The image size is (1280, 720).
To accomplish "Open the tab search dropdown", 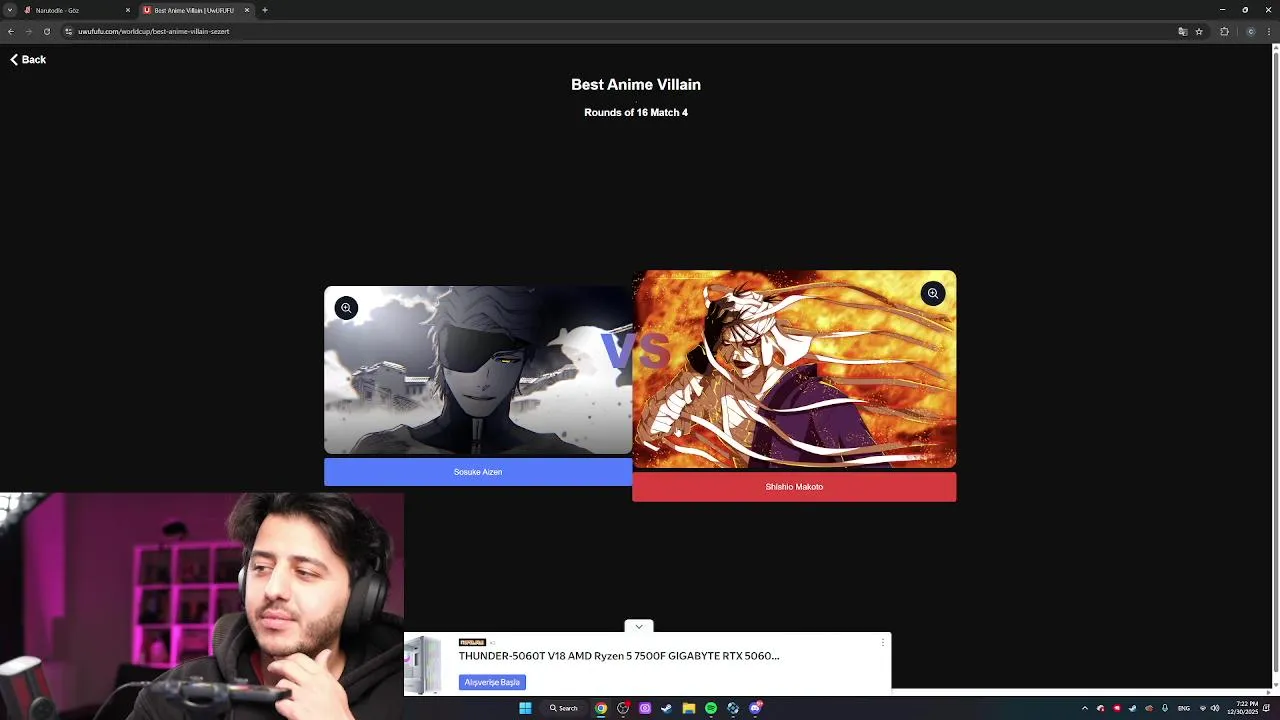I will (x=9, y=10).
